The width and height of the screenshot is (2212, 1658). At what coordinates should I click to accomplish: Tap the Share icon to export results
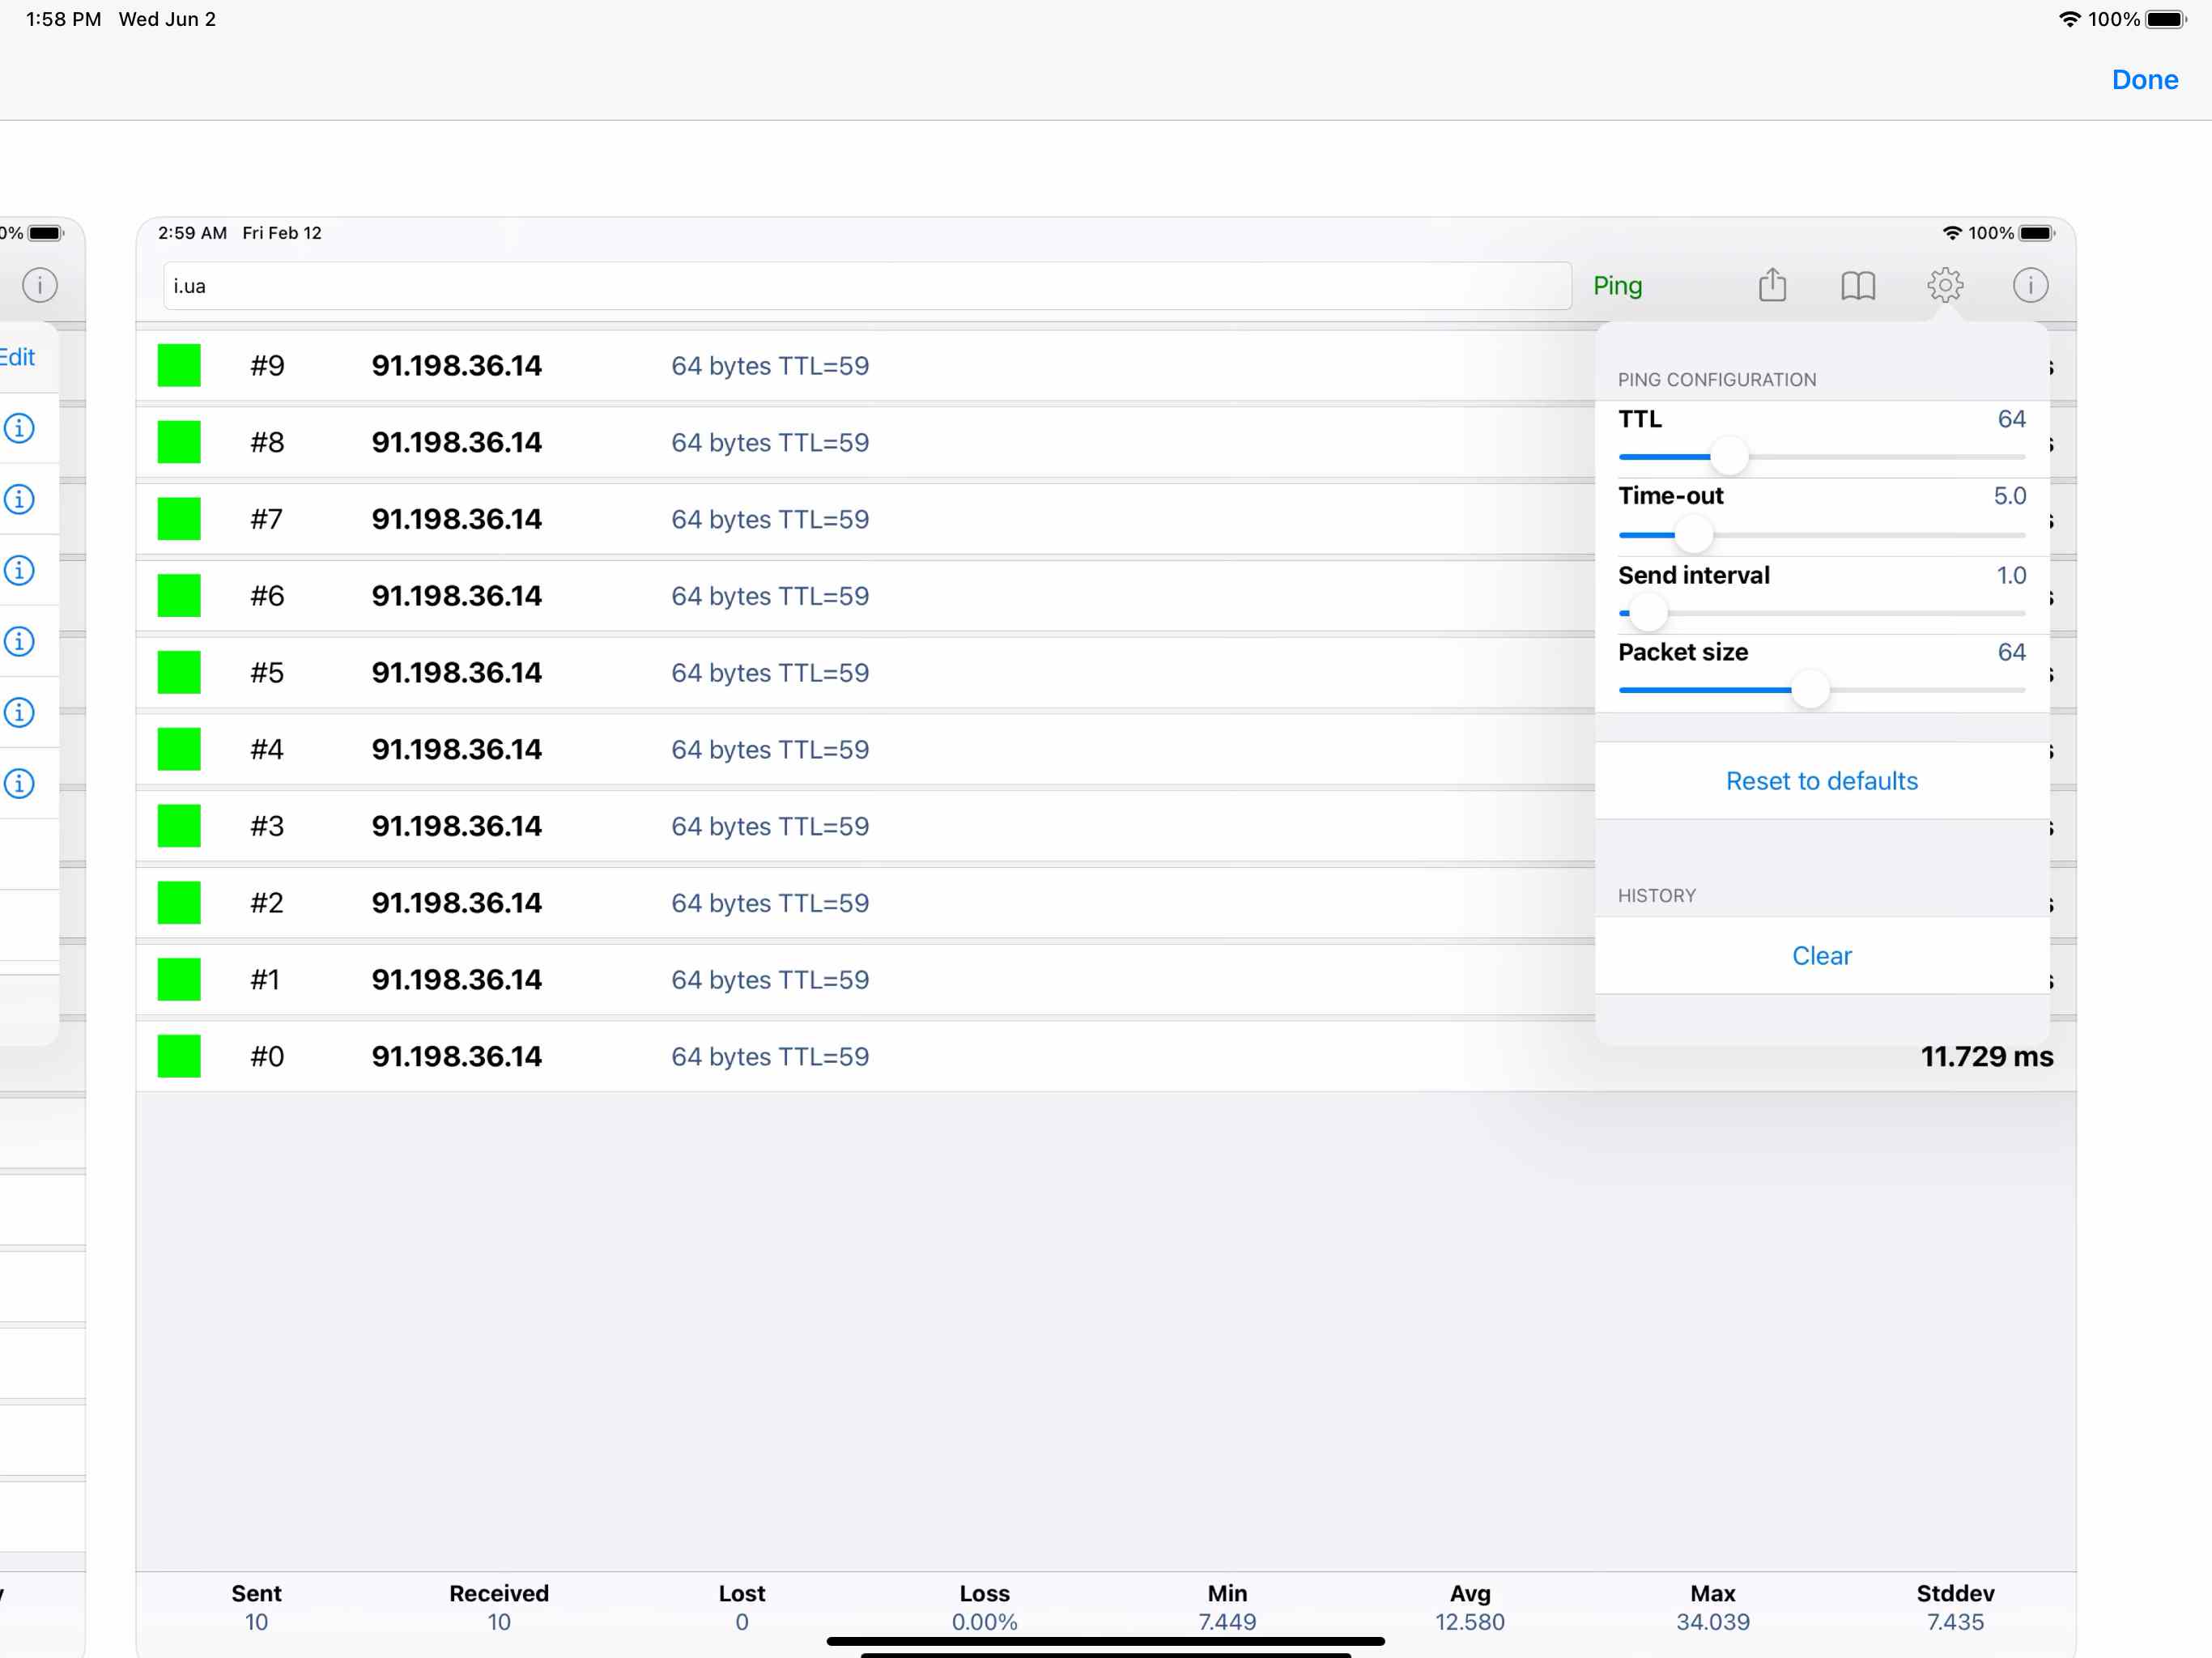point(1773,286)
